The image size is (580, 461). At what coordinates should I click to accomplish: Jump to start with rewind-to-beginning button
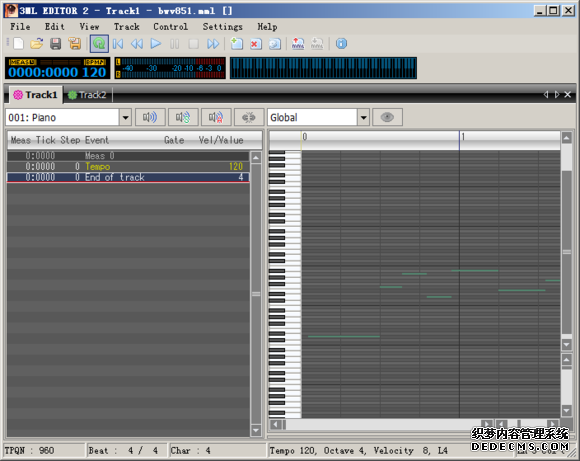pyautogui.click(x=118, y=44)
